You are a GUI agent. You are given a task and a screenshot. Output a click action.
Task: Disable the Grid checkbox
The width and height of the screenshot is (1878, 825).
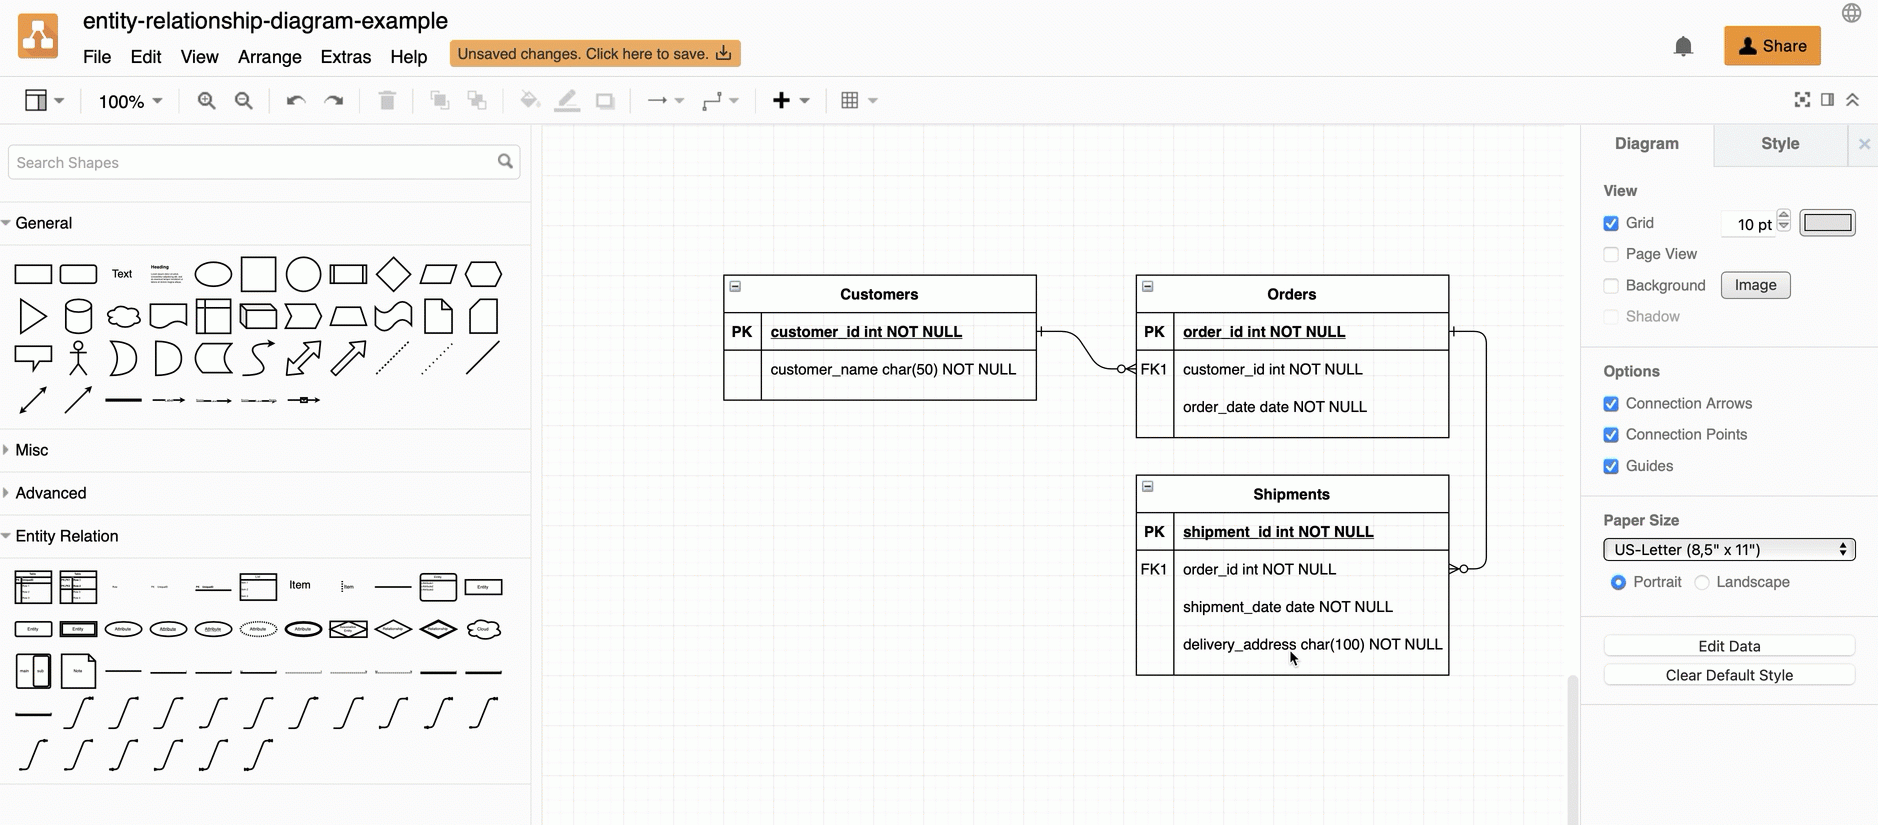click(1611, 224)
